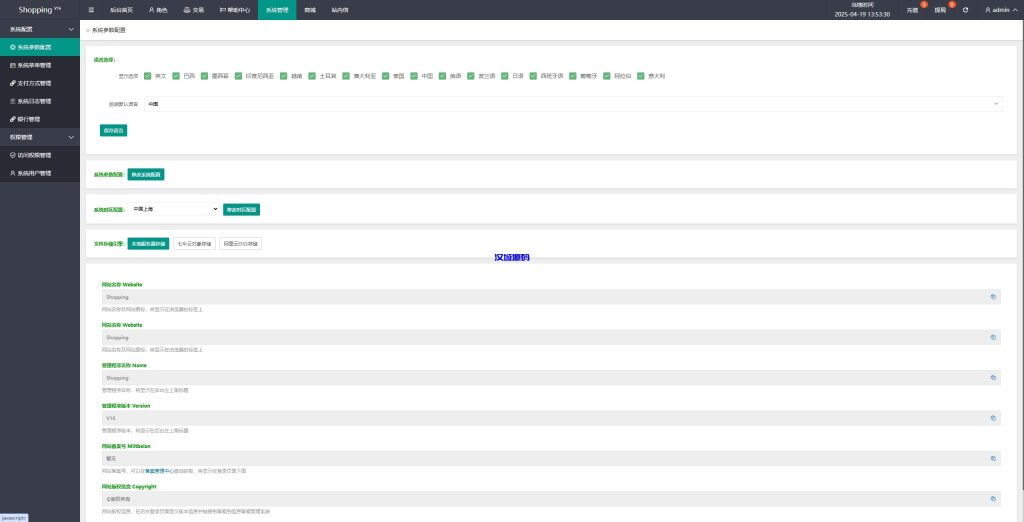Click copy icon beside Copyright field
The image size is (1024, 522).
(993, 497)
